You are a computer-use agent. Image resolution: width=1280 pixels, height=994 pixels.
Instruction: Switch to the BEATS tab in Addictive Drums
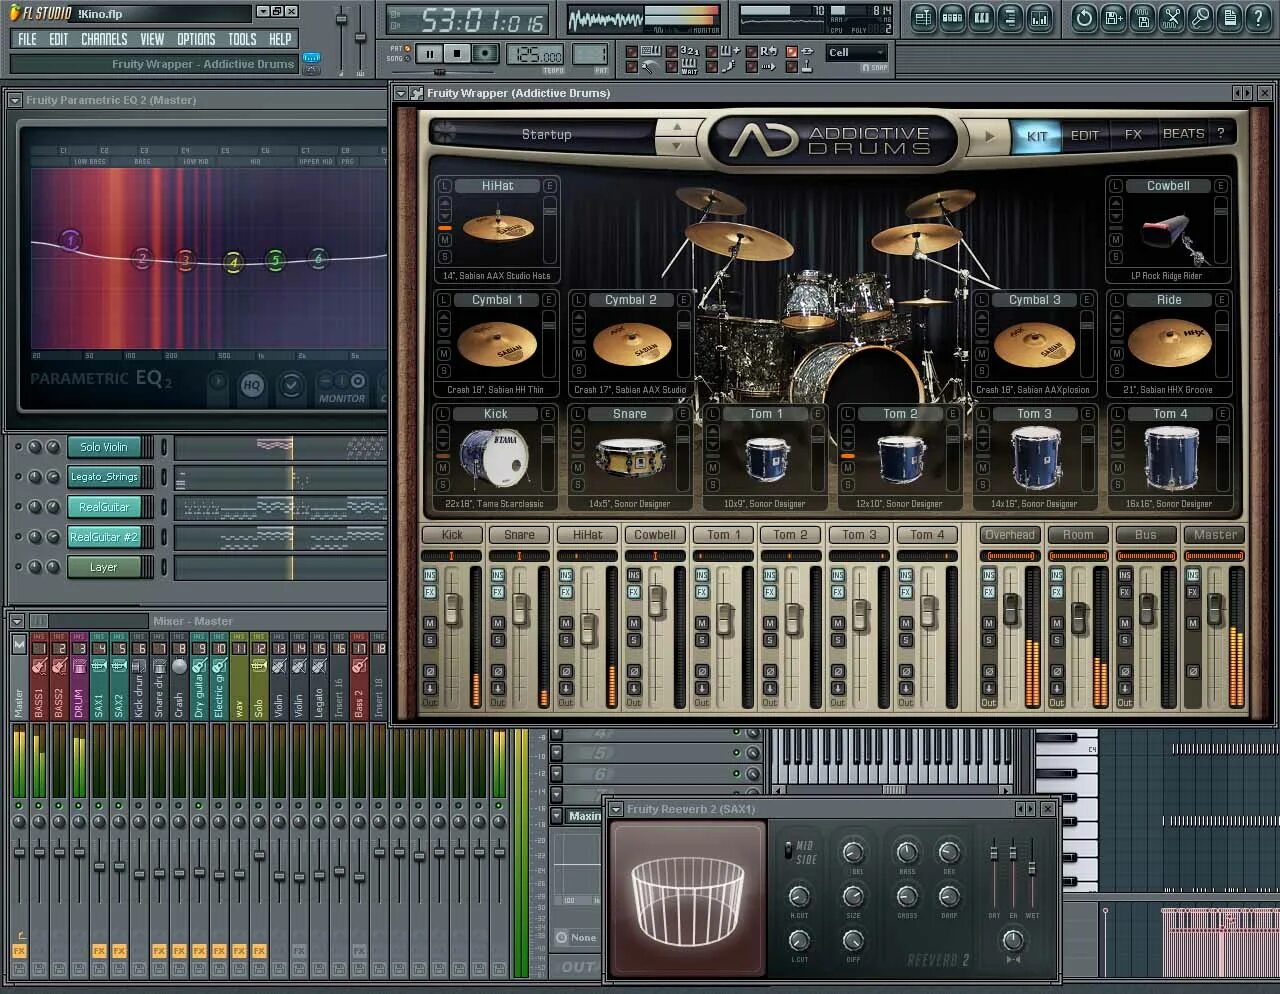click(x=1183, y=134)
